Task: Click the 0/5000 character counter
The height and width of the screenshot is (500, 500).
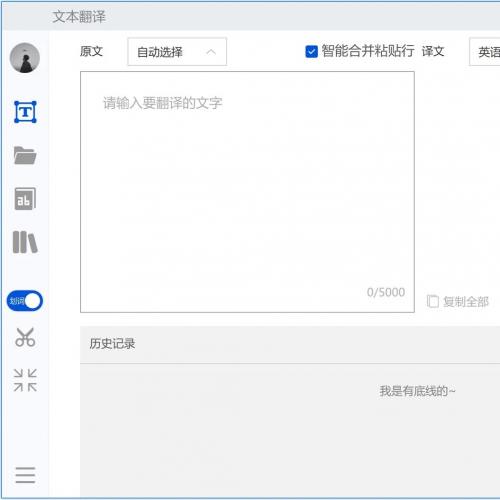Action: coord(386,292)
